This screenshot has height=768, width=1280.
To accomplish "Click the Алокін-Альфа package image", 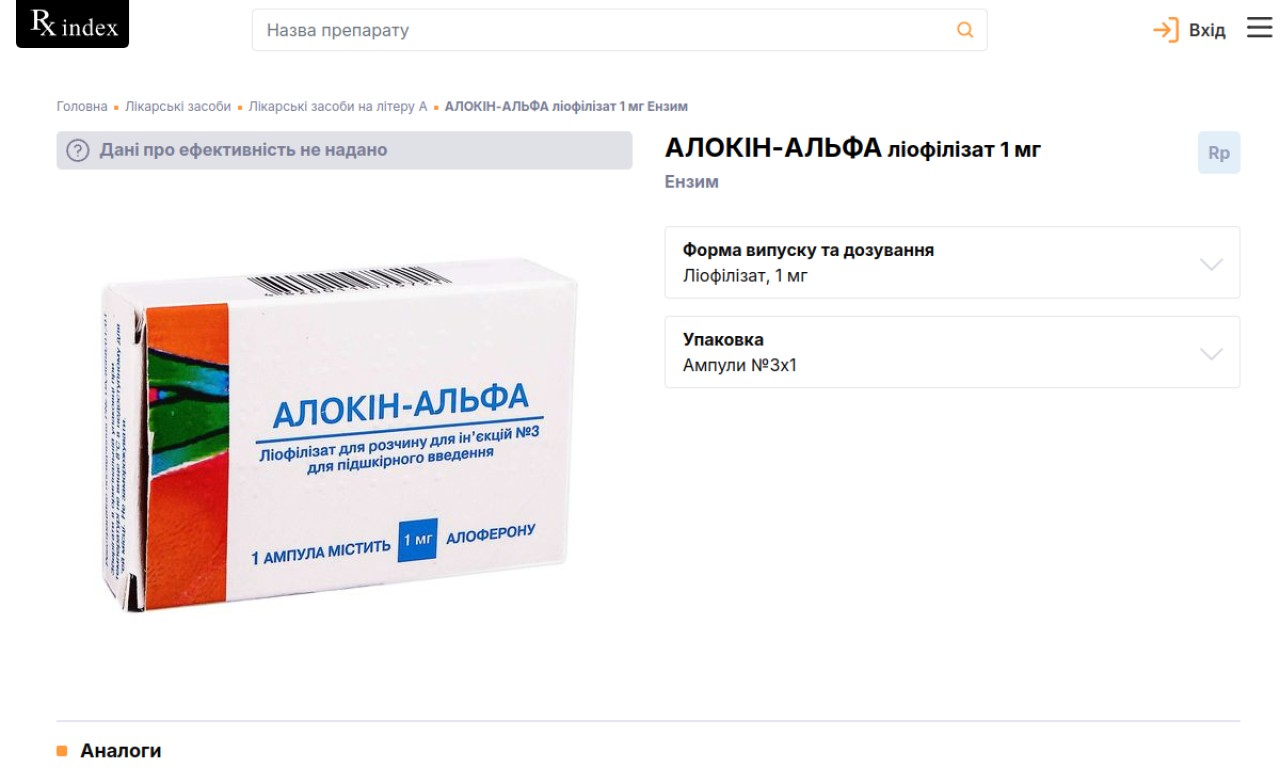I will (x=340, y=432).
